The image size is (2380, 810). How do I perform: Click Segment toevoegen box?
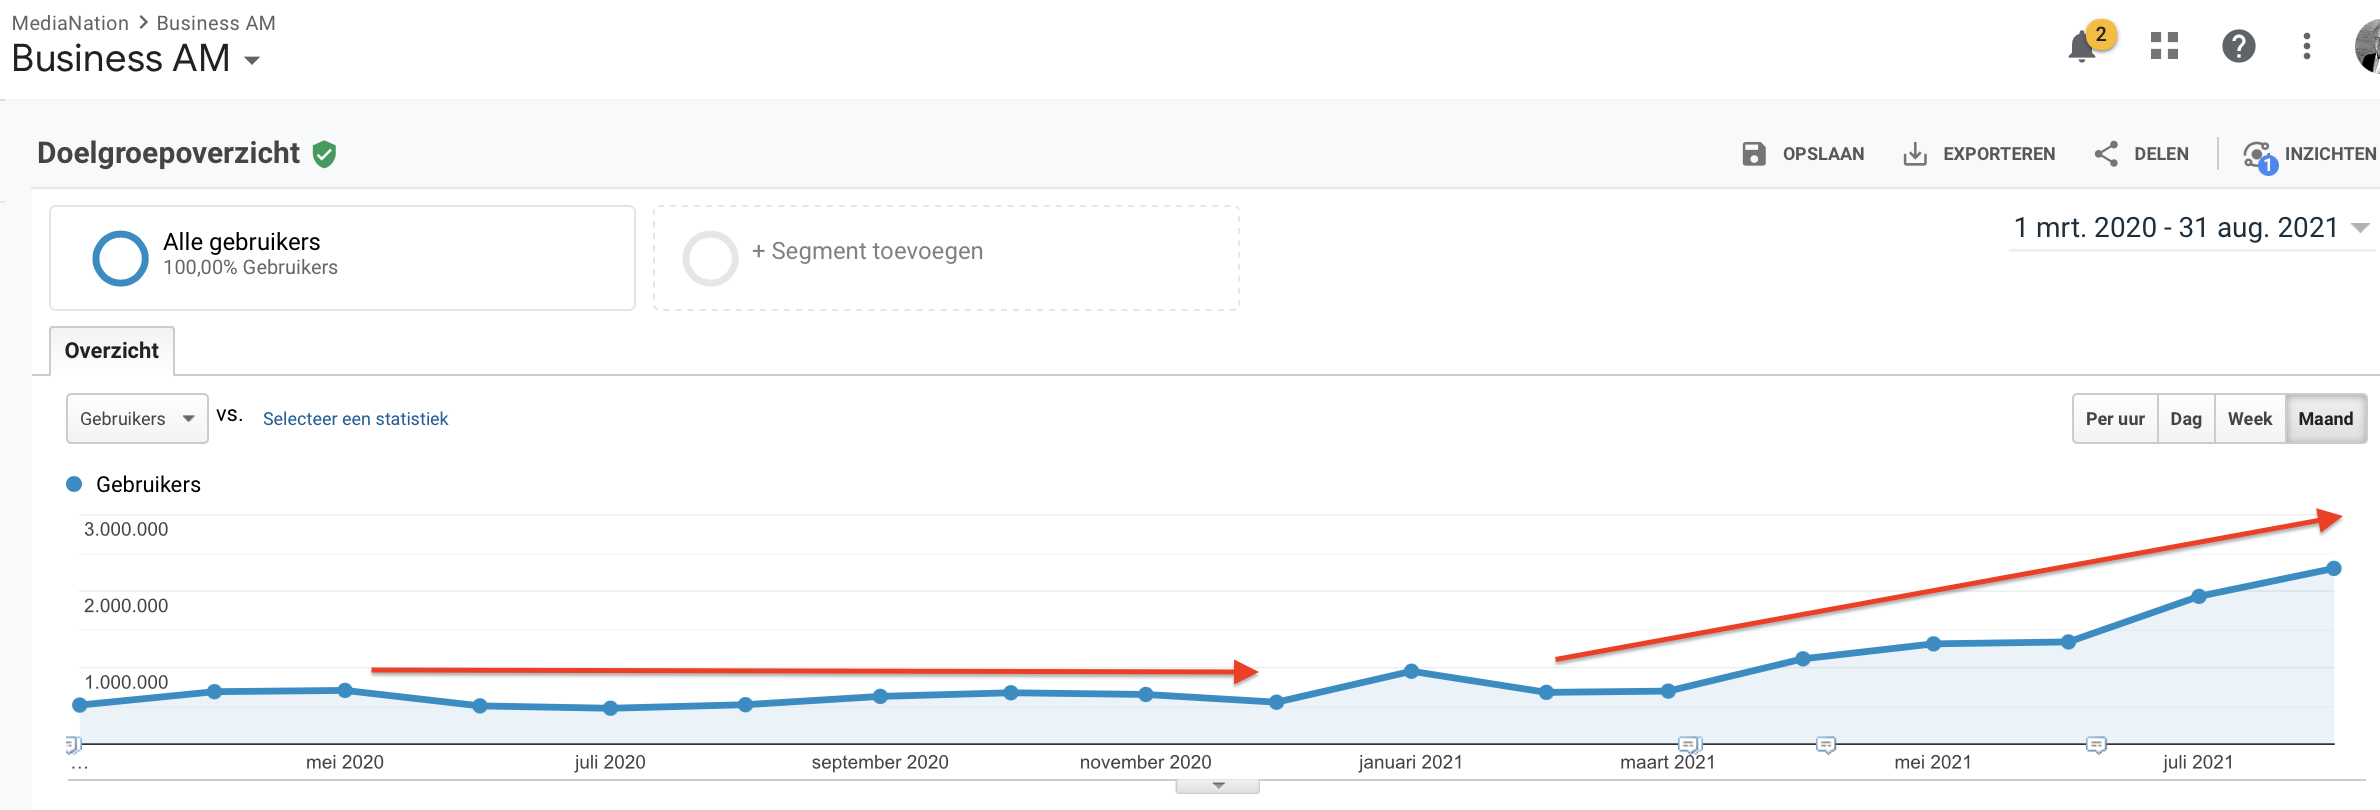click(x=946, y=257)
